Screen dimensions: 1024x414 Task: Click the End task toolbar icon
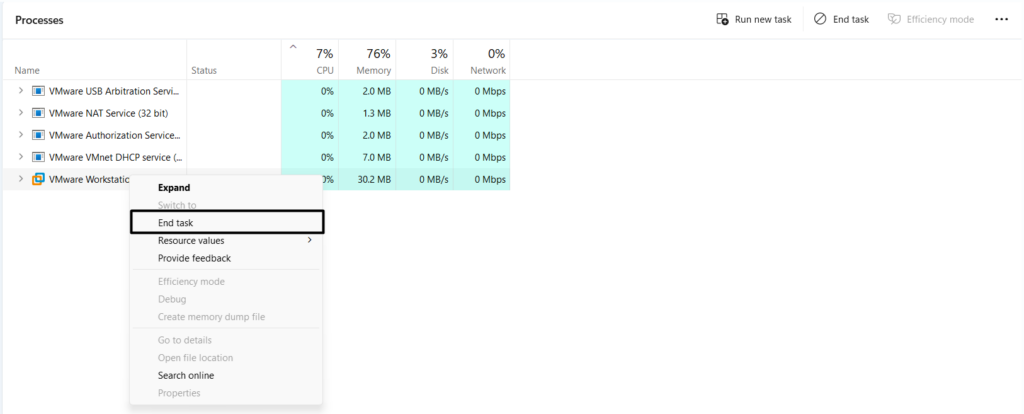pyautogui.click(x=820, y=20)
